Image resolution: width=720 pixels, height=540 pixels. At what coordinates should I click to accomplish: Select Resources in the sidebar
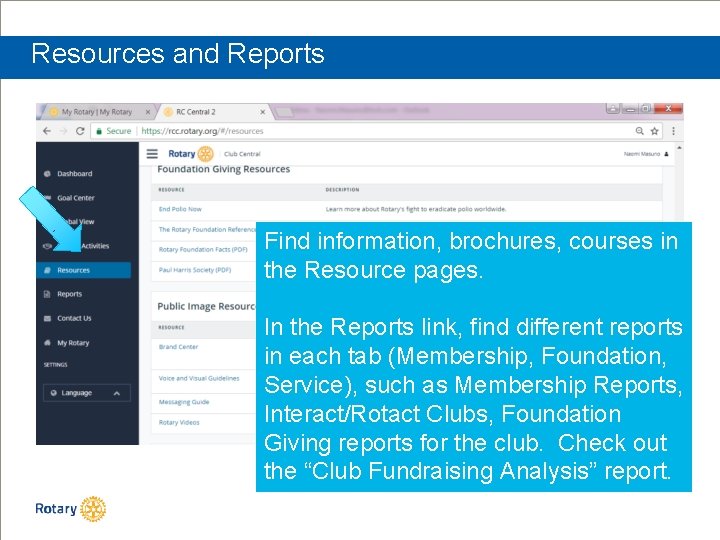click(84, 270)
